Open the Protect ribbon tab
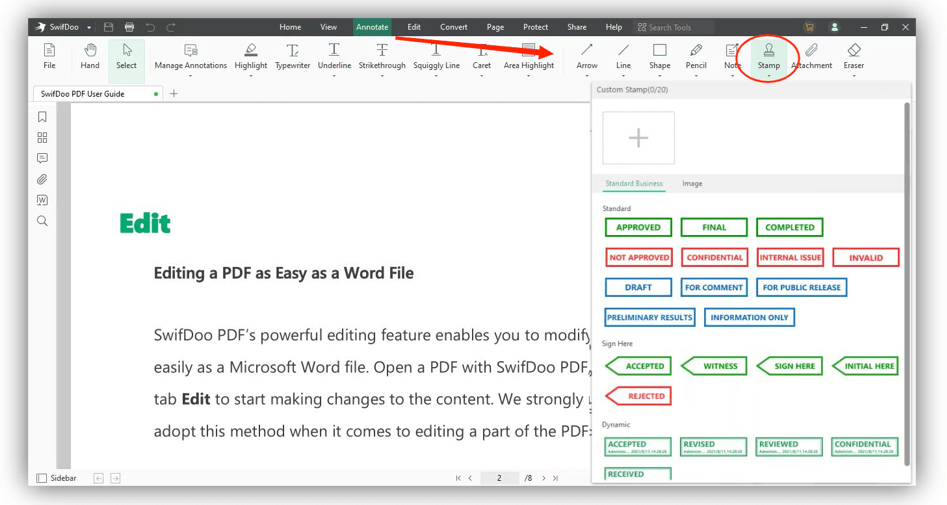The width and height of the screenshot is (947, 505). 535,27
